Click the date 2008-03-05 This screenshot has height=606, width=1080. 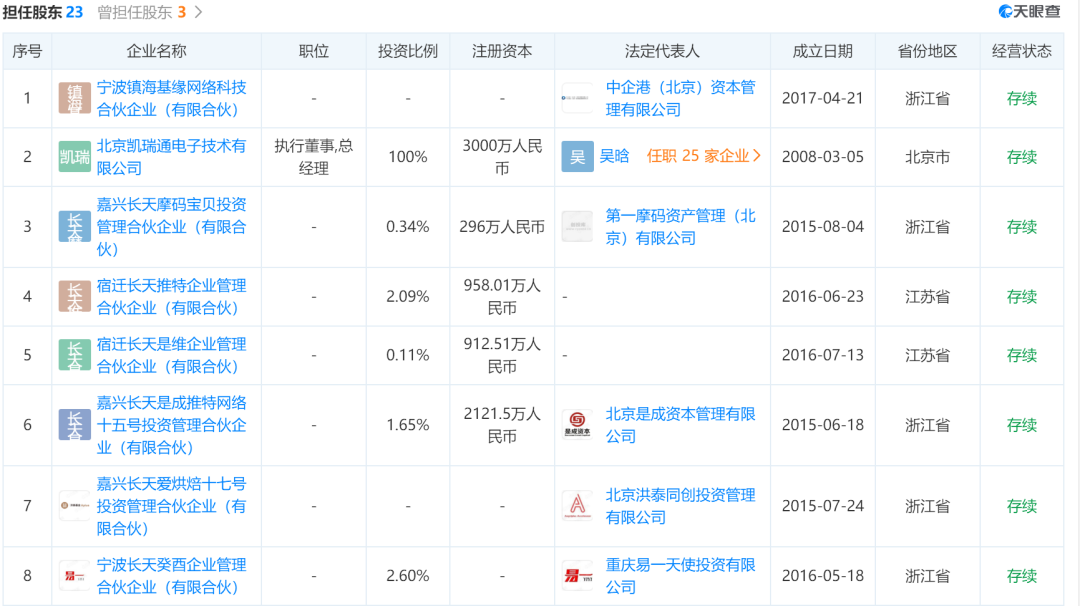822,157
